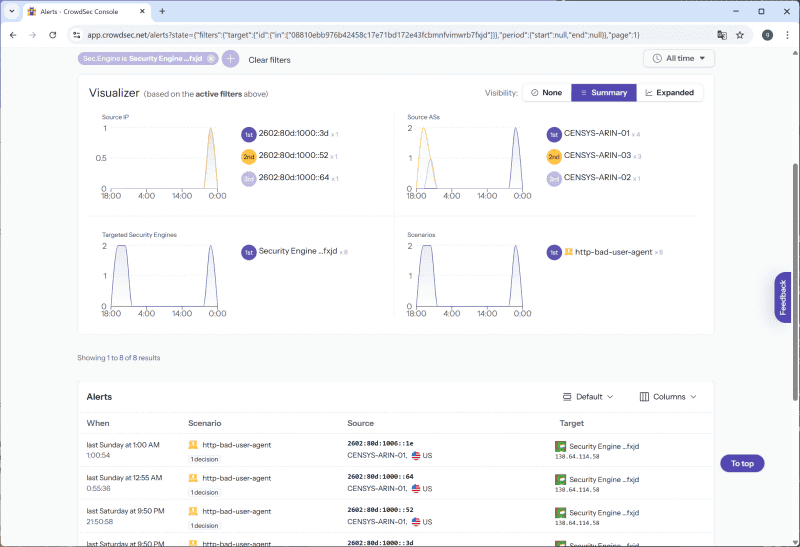This screenshot has height=547, width=800.
Task: Click 2nd rank badge for CENSYS-ARIN-03
Action: (x=554, y=157)
